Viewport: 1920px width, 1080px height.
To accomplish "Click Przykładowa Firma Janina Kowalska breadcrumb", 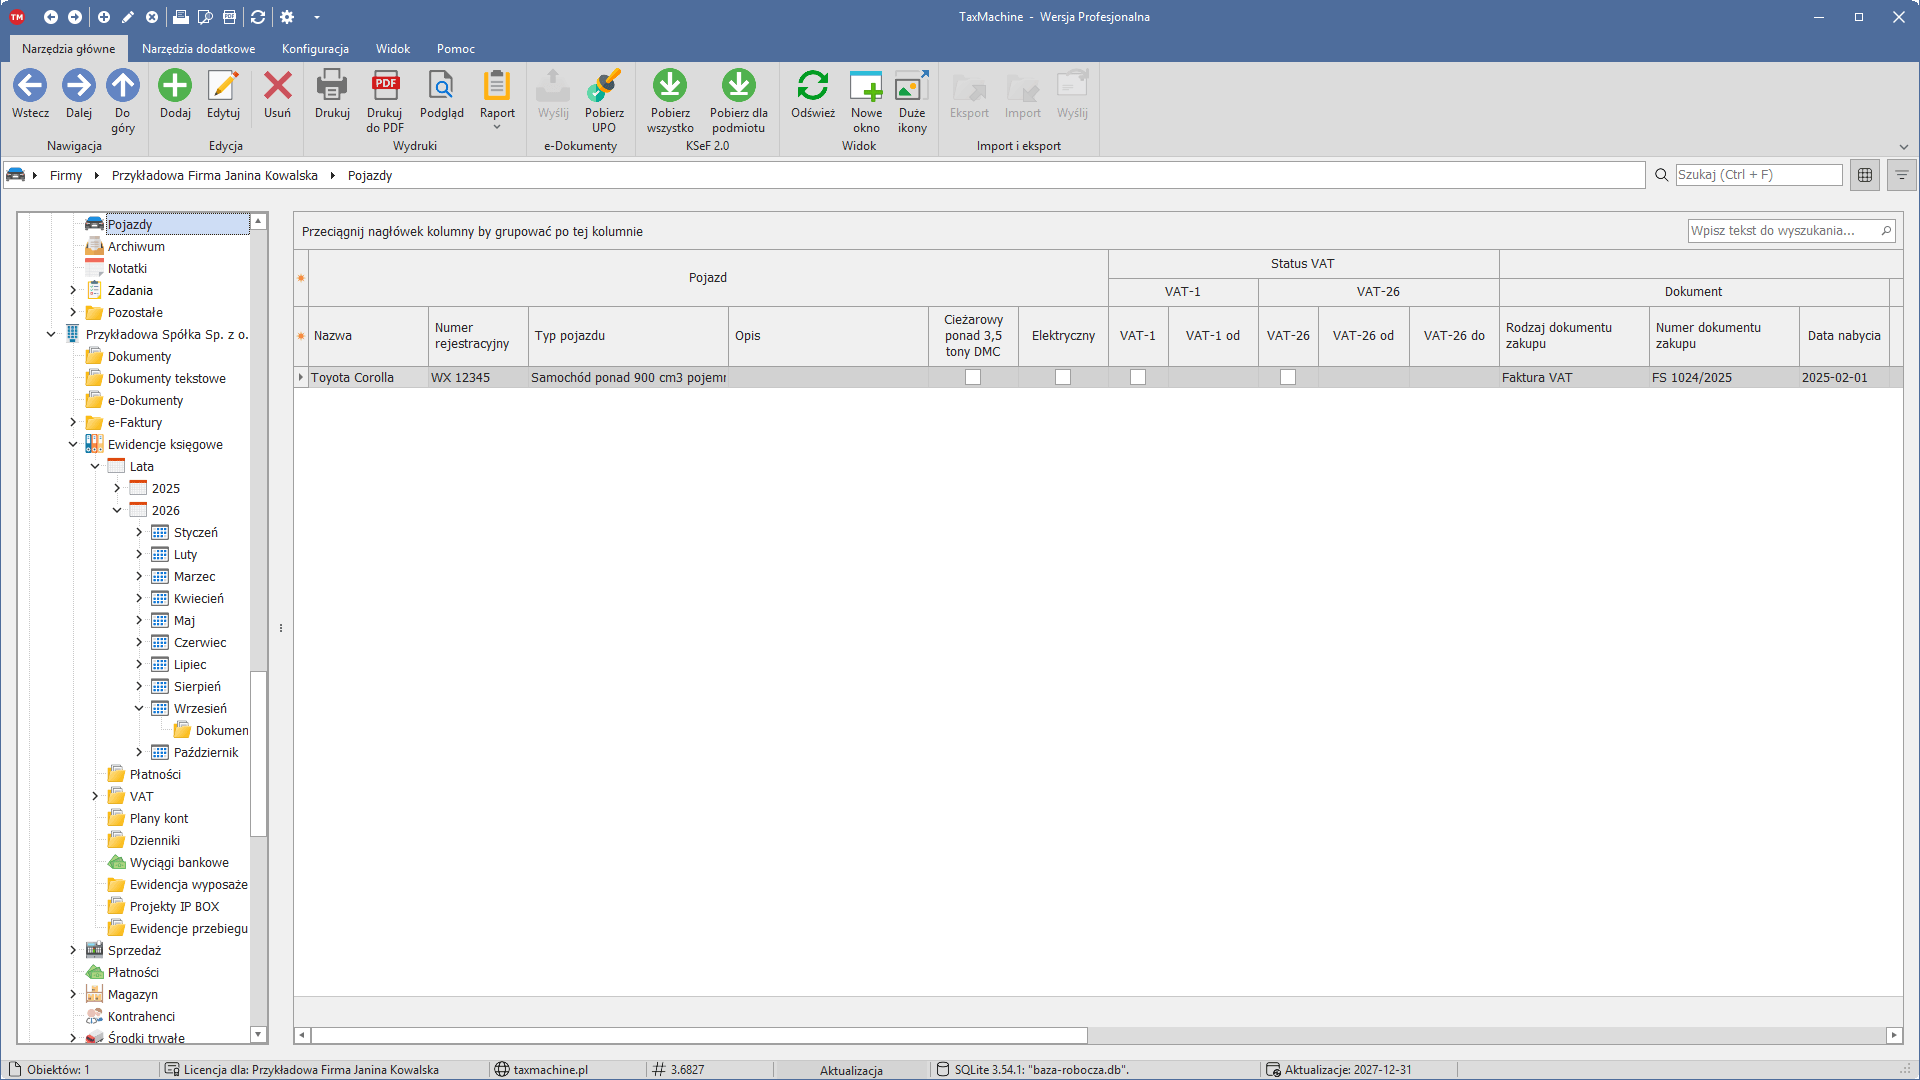I will pyautogui.click(x=214, y=175).
